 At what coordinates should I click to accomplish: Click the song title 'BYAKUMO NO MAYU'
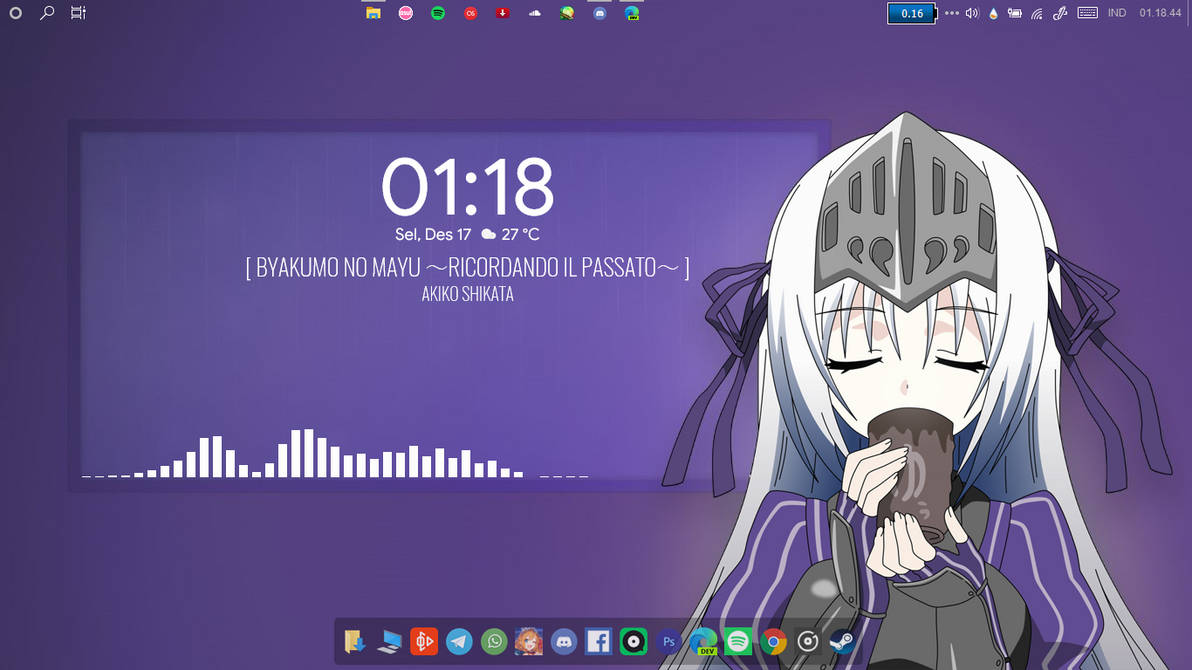coord(338,268)
